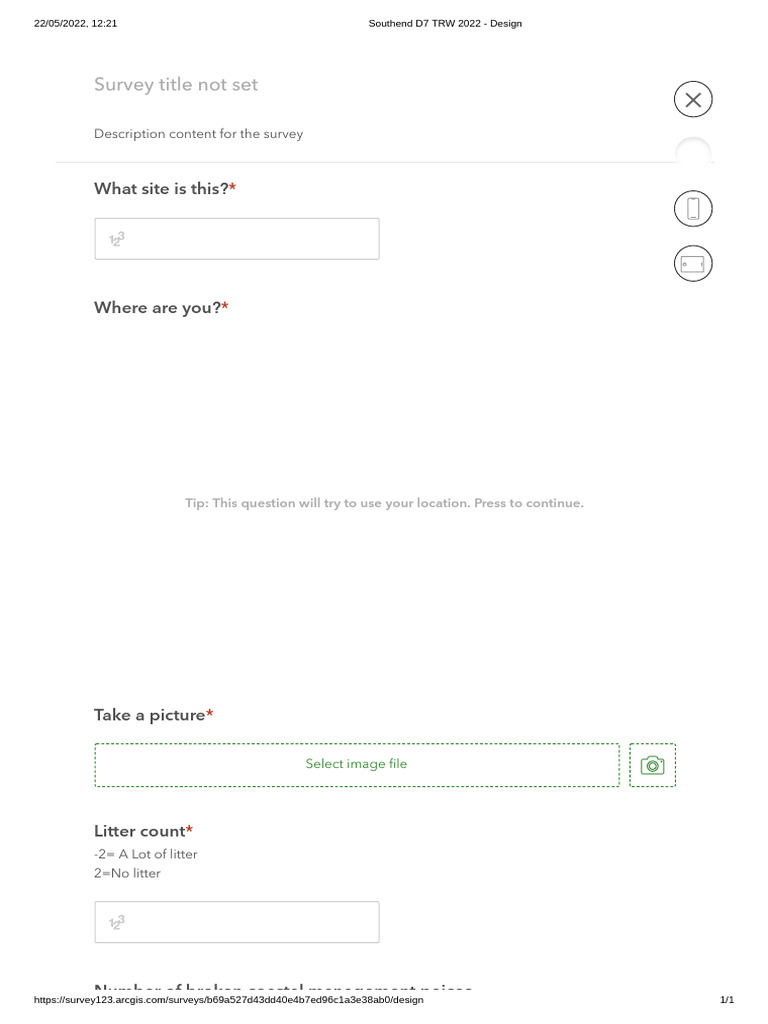Click the camera icon to take photo

[x=652, y=765]
